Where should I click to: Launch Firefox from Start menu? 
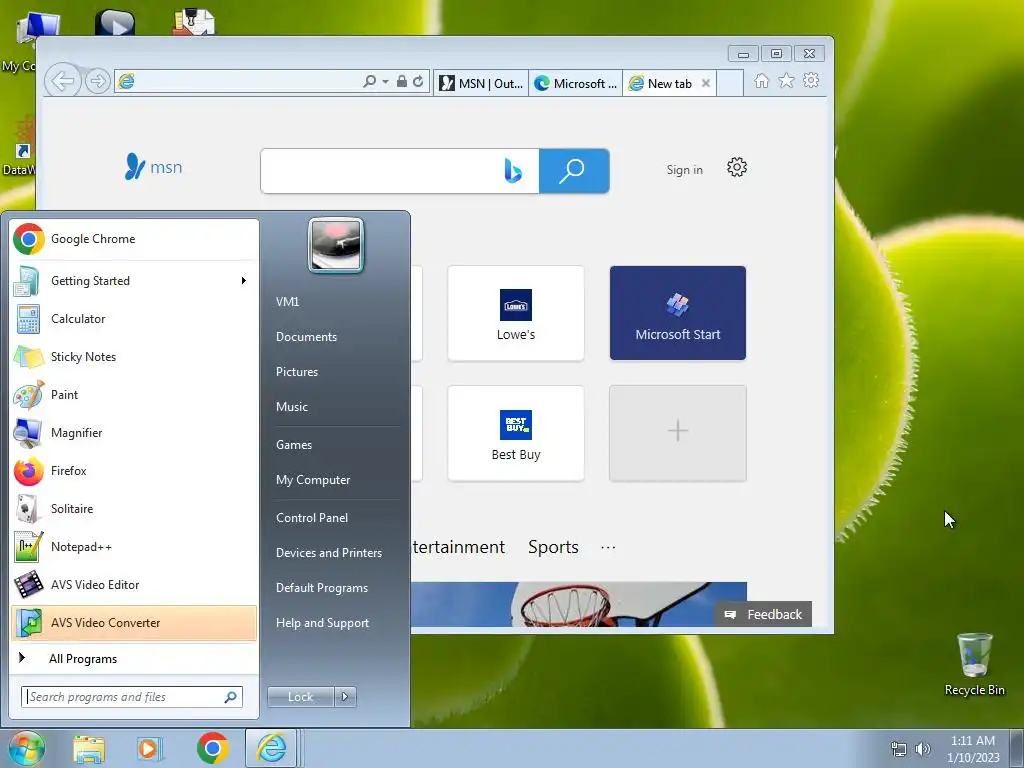coord(134,471)
